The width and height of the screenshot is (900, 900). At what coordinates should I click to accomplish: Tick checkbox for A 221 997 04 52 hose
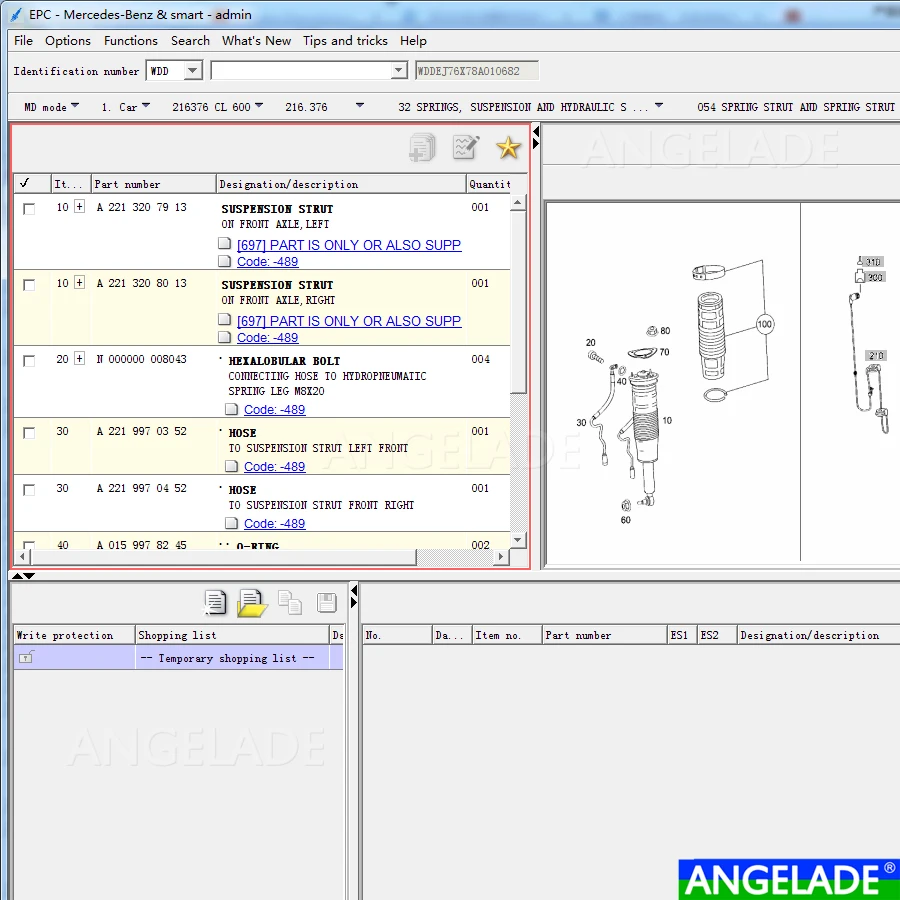coord(29,489)
